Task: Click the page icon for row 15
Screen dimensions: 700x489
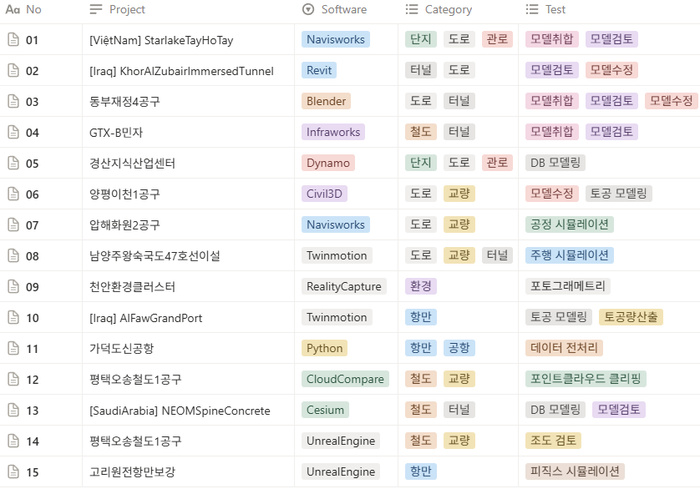Action: pyautogui.click(x=13, y=471)
